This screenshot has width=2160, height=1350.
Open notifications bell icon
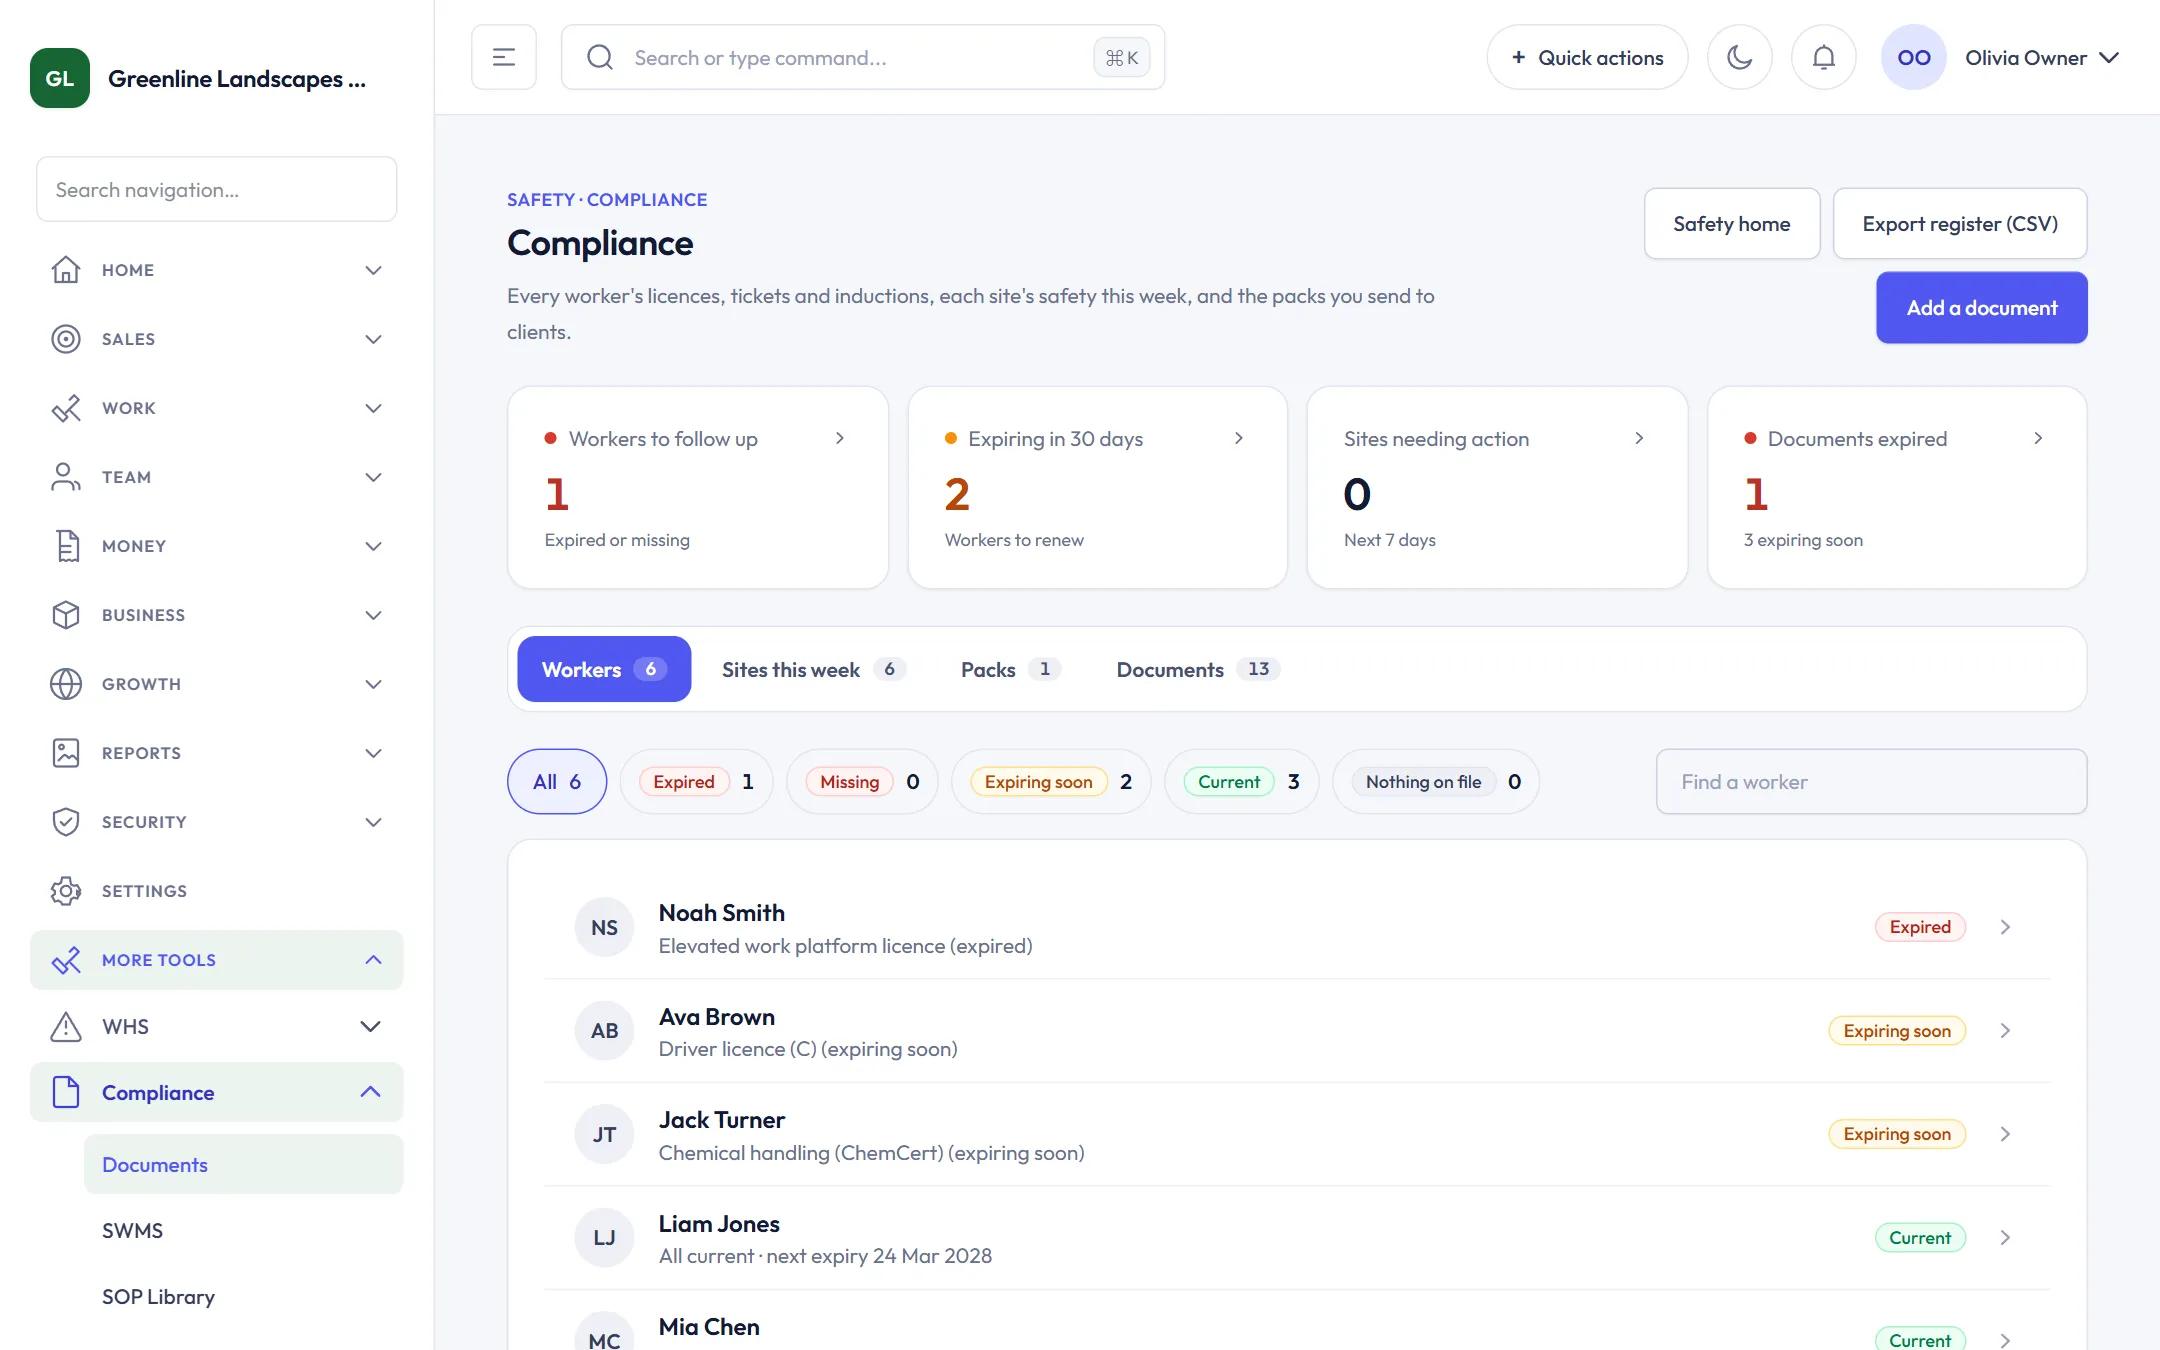(1824, 57)
